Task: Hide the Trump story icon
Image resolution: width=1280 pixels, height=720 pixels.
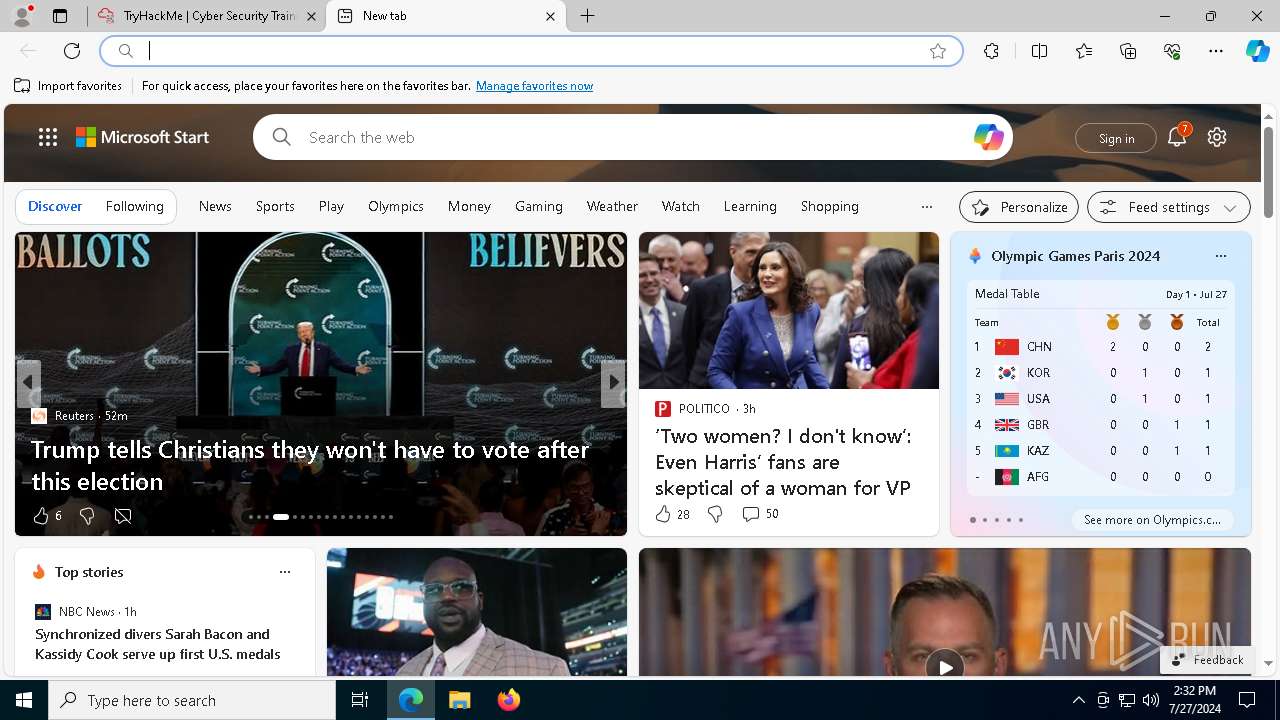Action: point(123,516)
